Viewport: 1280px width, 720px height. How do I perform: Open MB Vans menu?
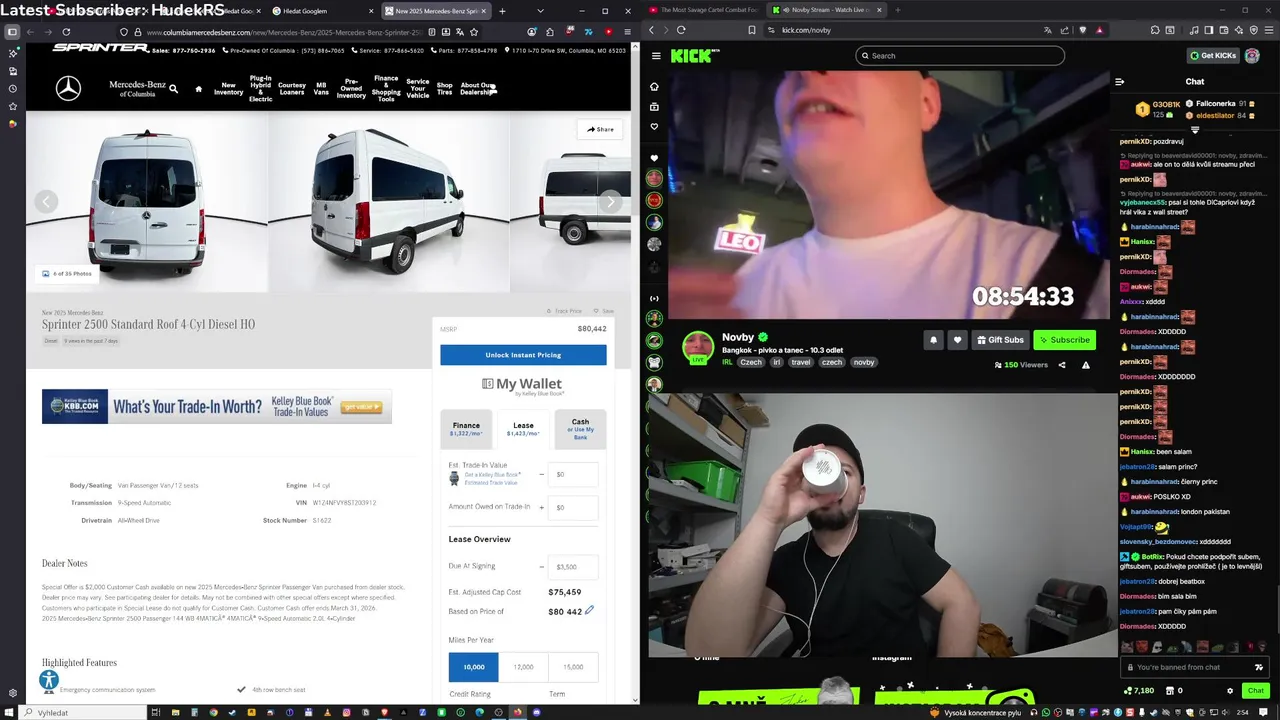pos(321,89)
